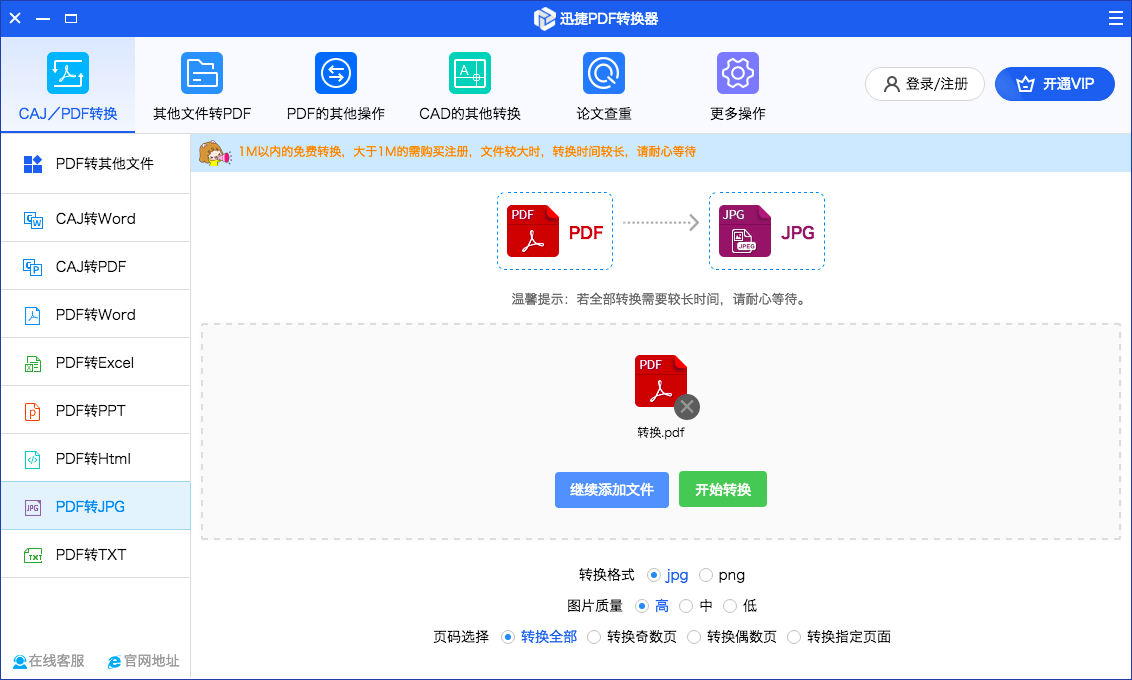Viewport: 1132px width, 680px height.
Task: Click the PDF转PPT sidebar icon
Action: point(32,411)
